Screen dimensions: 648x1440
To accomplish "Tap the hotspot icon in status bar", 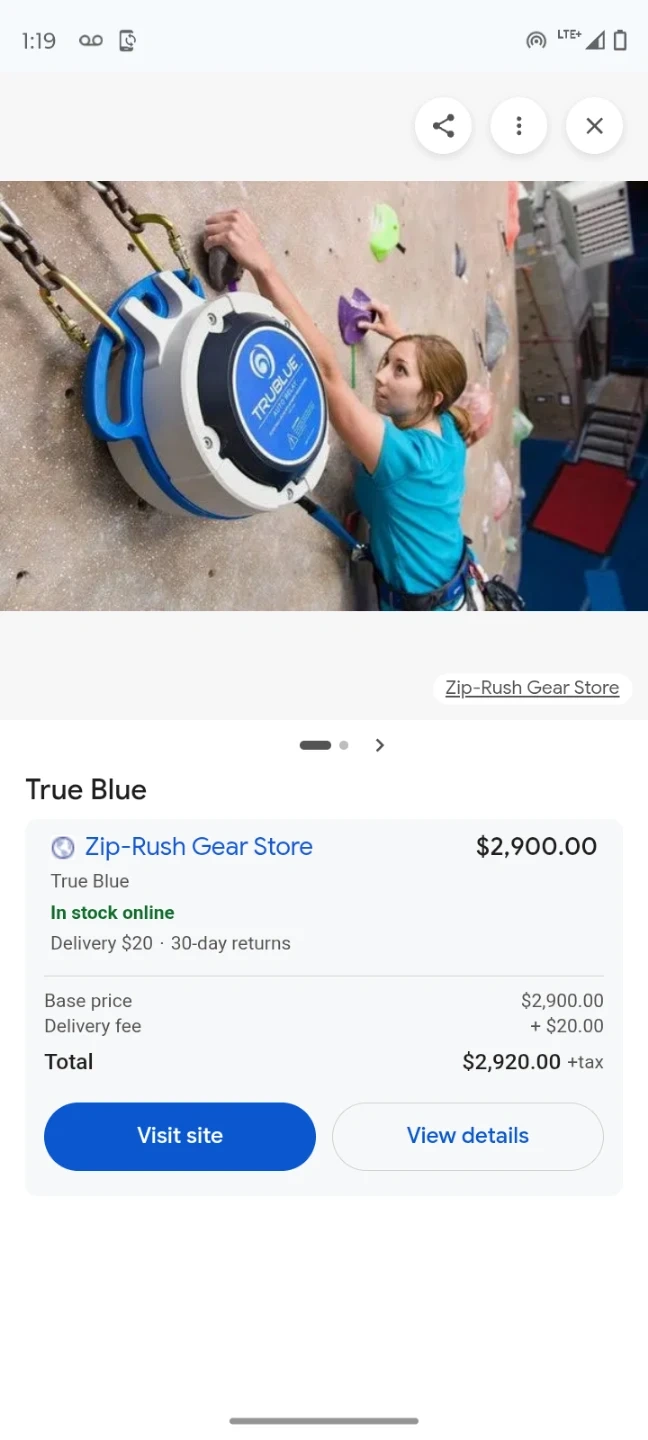I will point(537,41).
